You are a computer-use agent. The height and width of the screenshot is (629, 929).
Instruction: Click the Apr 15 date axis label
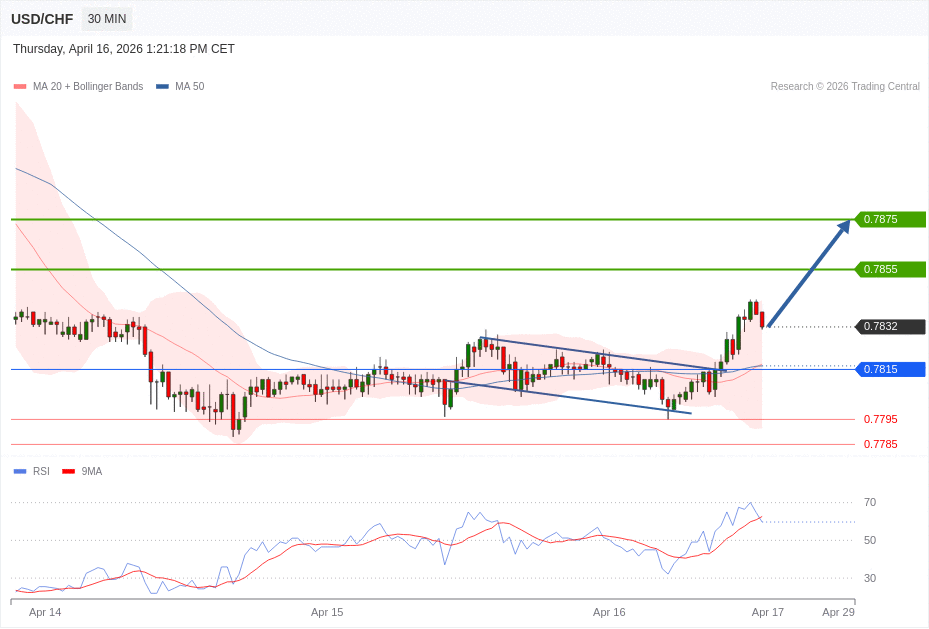point(327,612)
